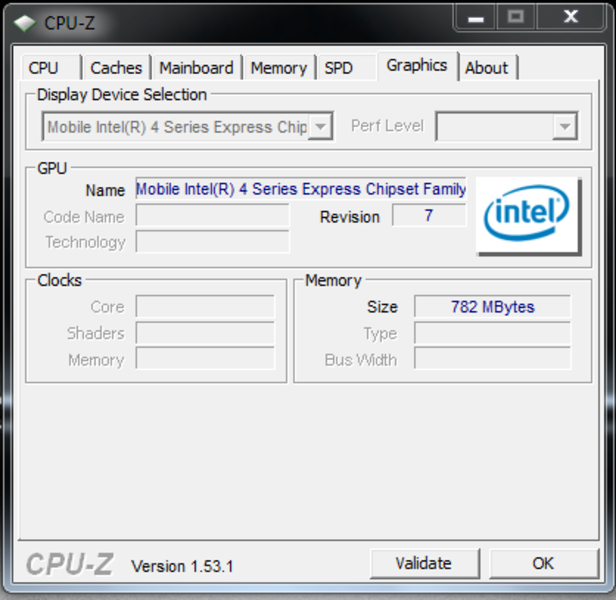Image resolution: width=616 pixels, height=600 pixels.
Task: Click the GPU Name field
Action: point(301,189)
